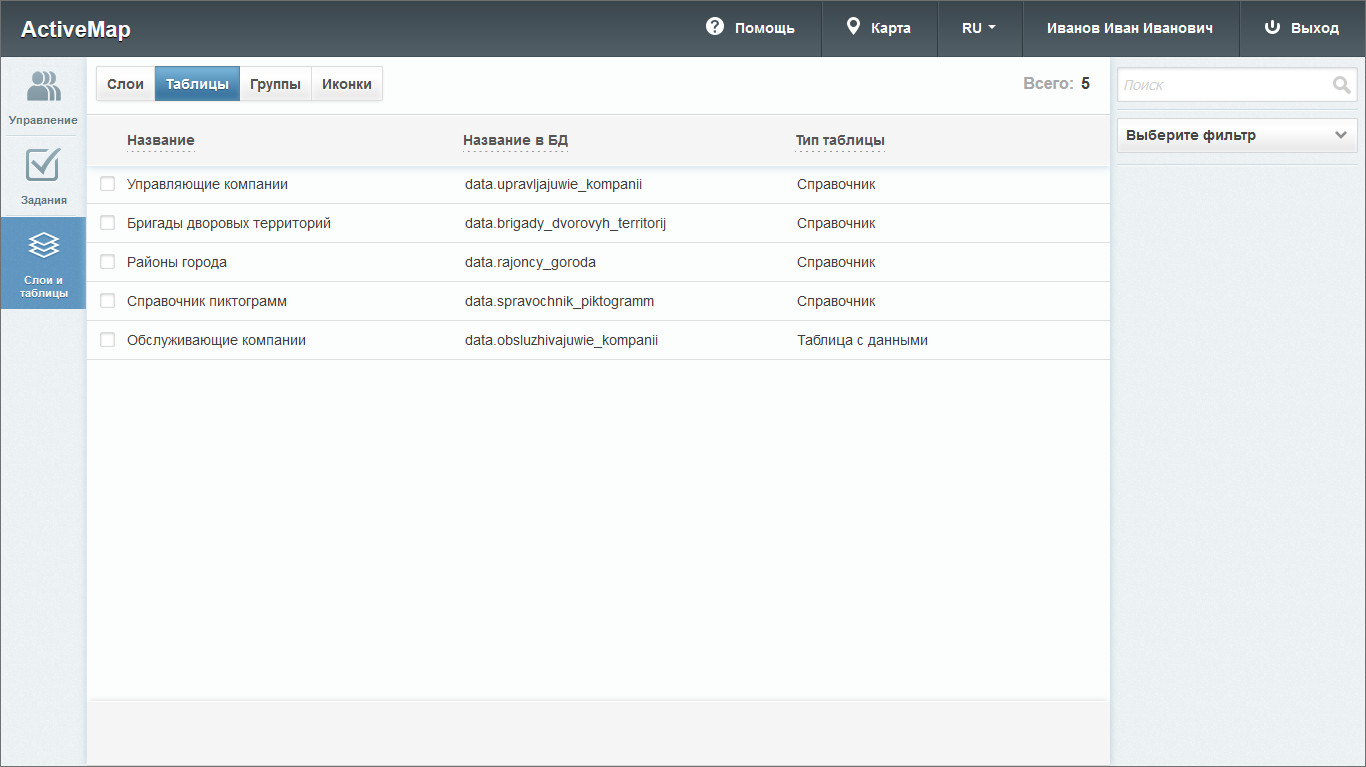Screen dimensions: 1366x767
Task: Tick checkbox for Управляющие компании
Action: [x=108, y=184]
